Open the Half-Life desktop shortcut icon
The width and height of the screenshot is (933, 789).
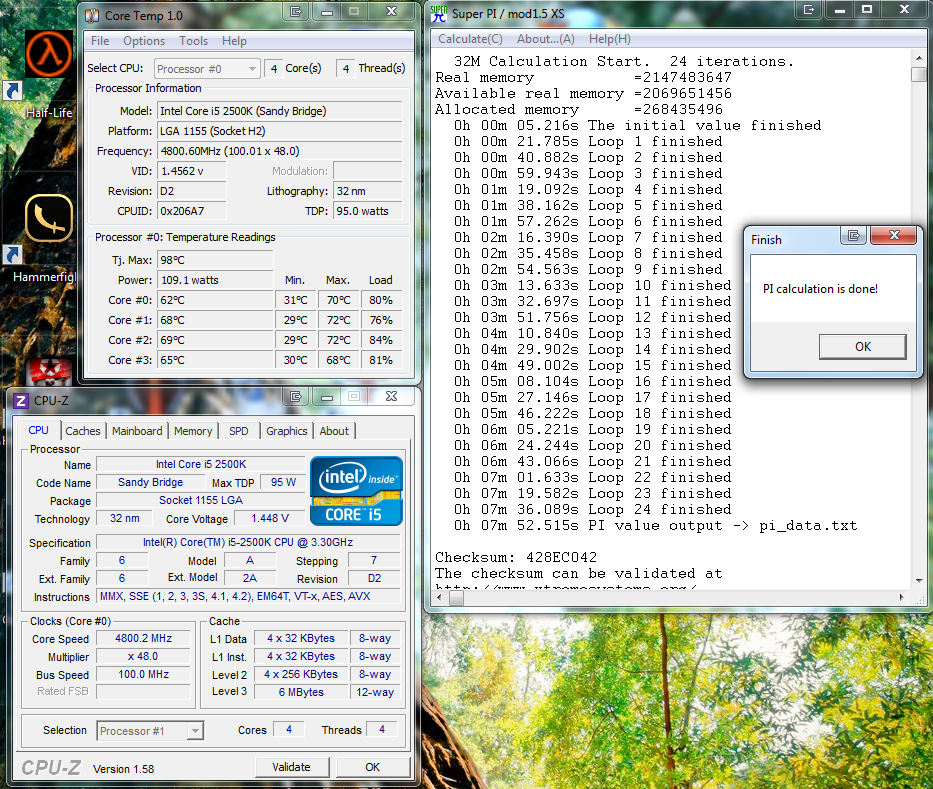[49, 55]
